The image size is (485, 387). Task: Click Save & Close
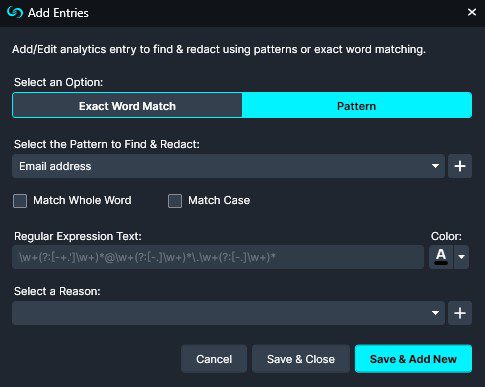click(301, 359)
